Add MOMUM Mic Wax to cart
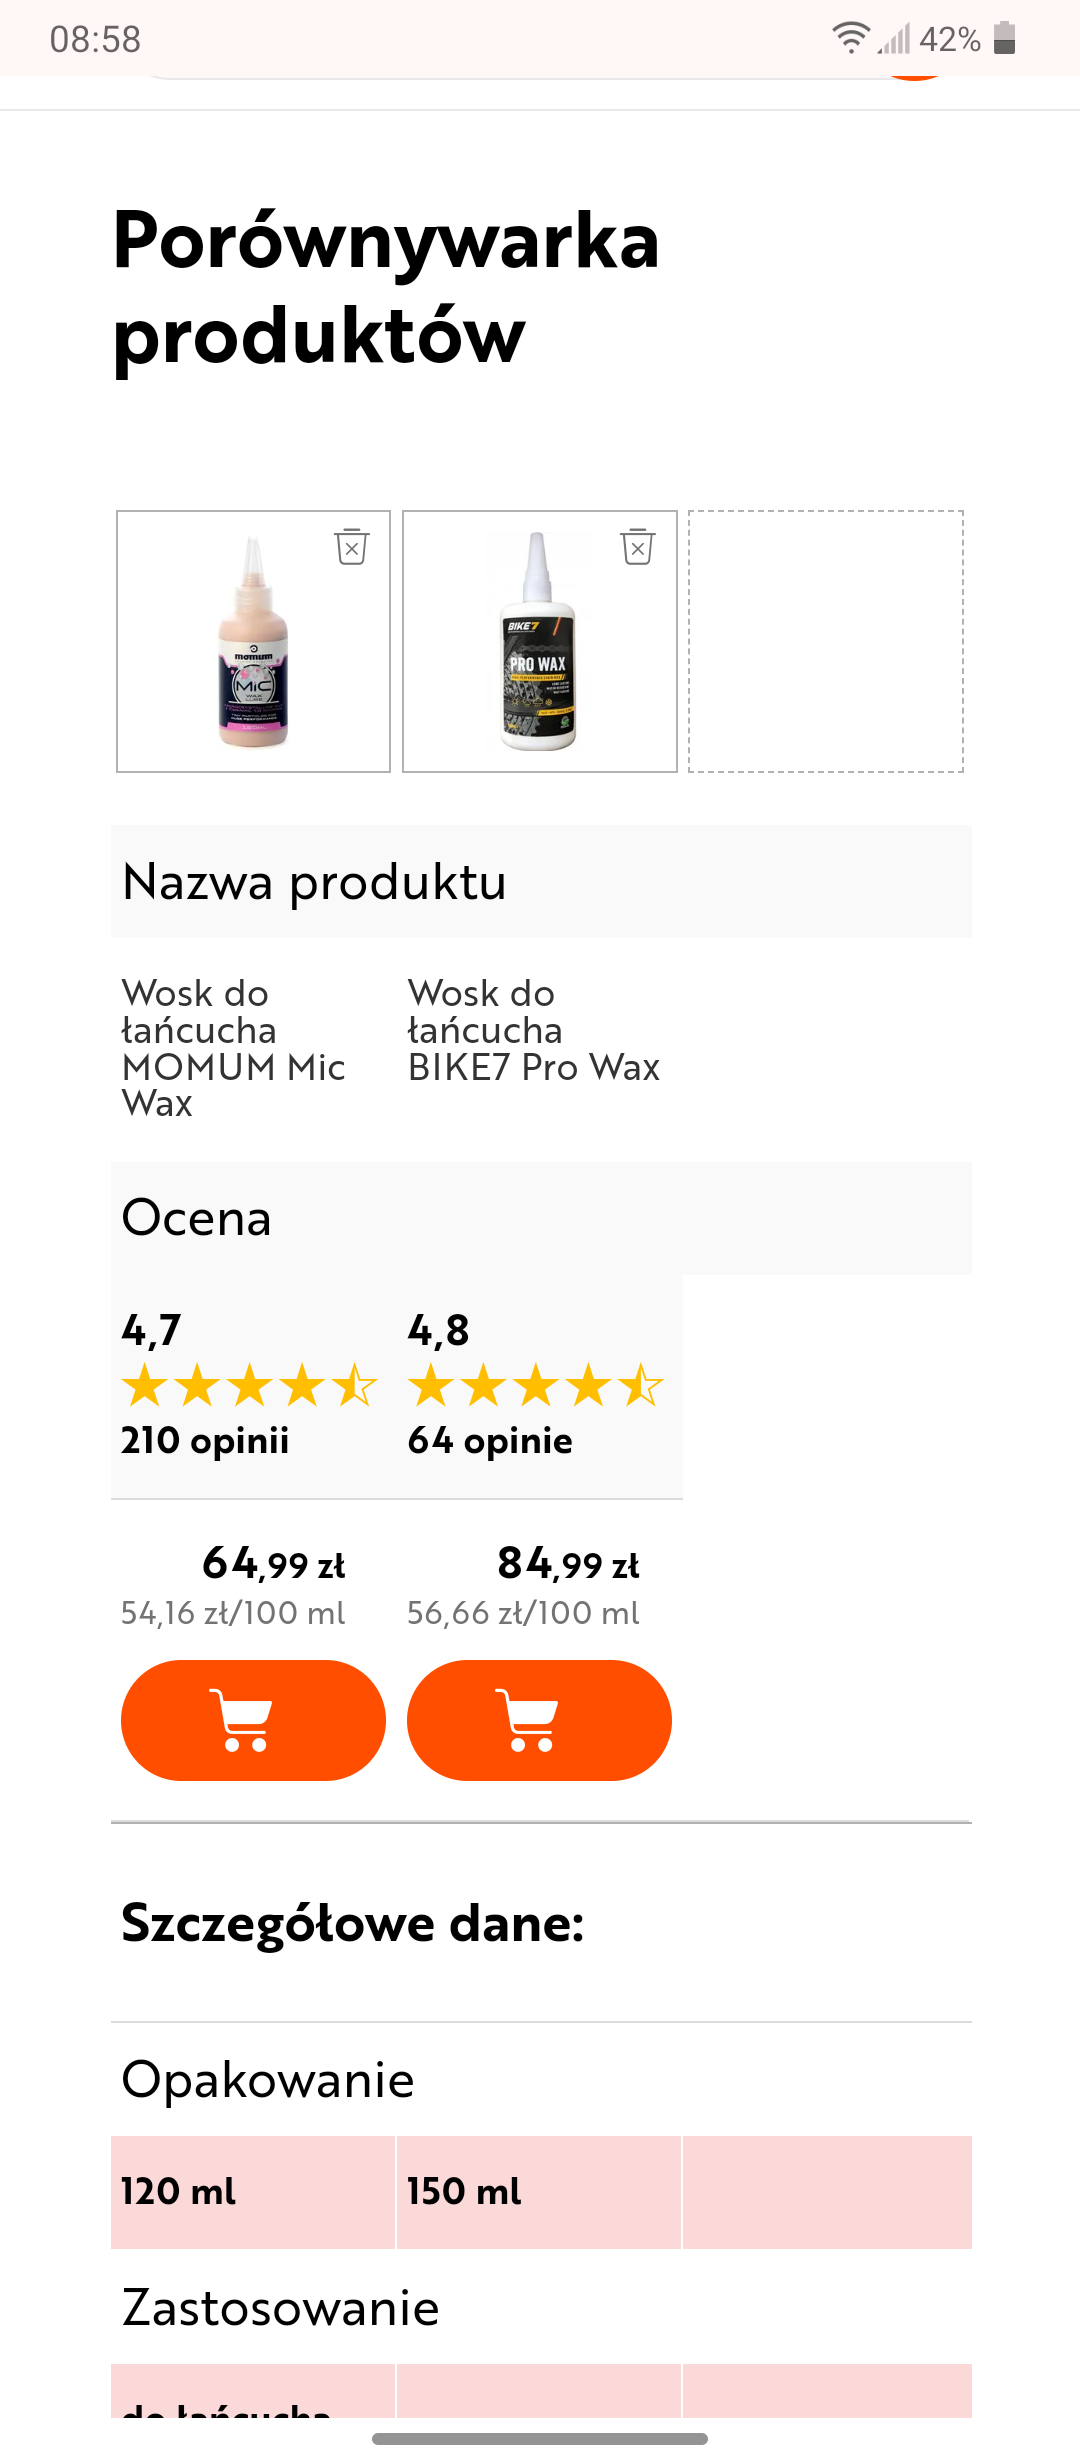Image resolution: width=1080 pixels, height=2460 pixels. pyautogui.click(x=253, y=1720)
